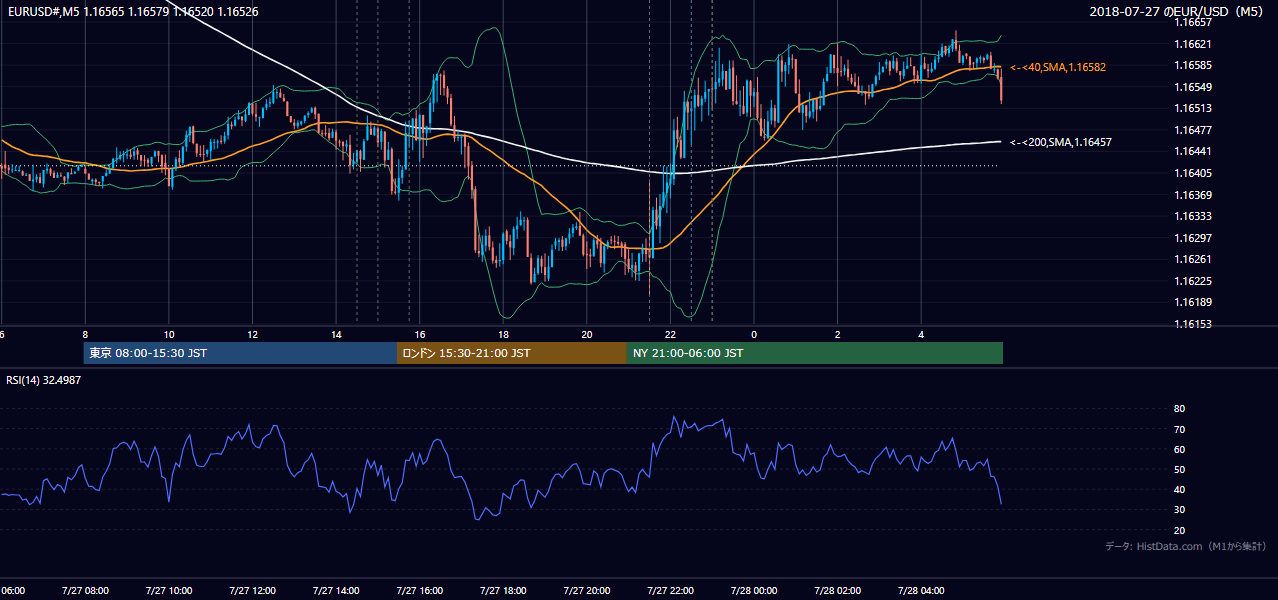
Task: Click price axis value 1.16297
Action: click(1192, 238)
